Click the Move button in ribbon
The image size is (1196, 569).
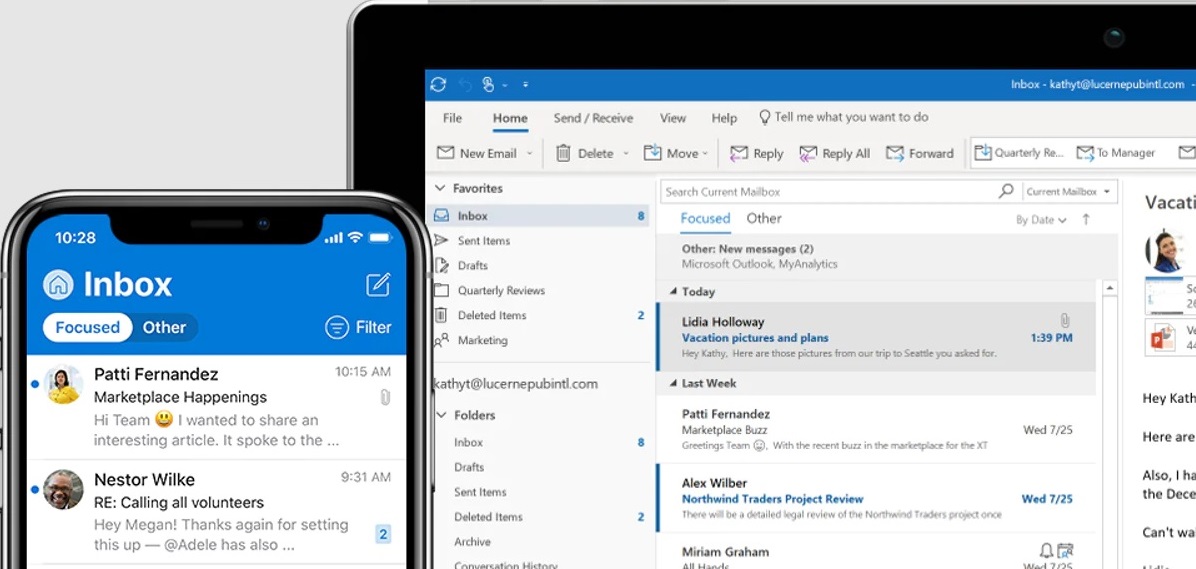click(x=671, y=153)
